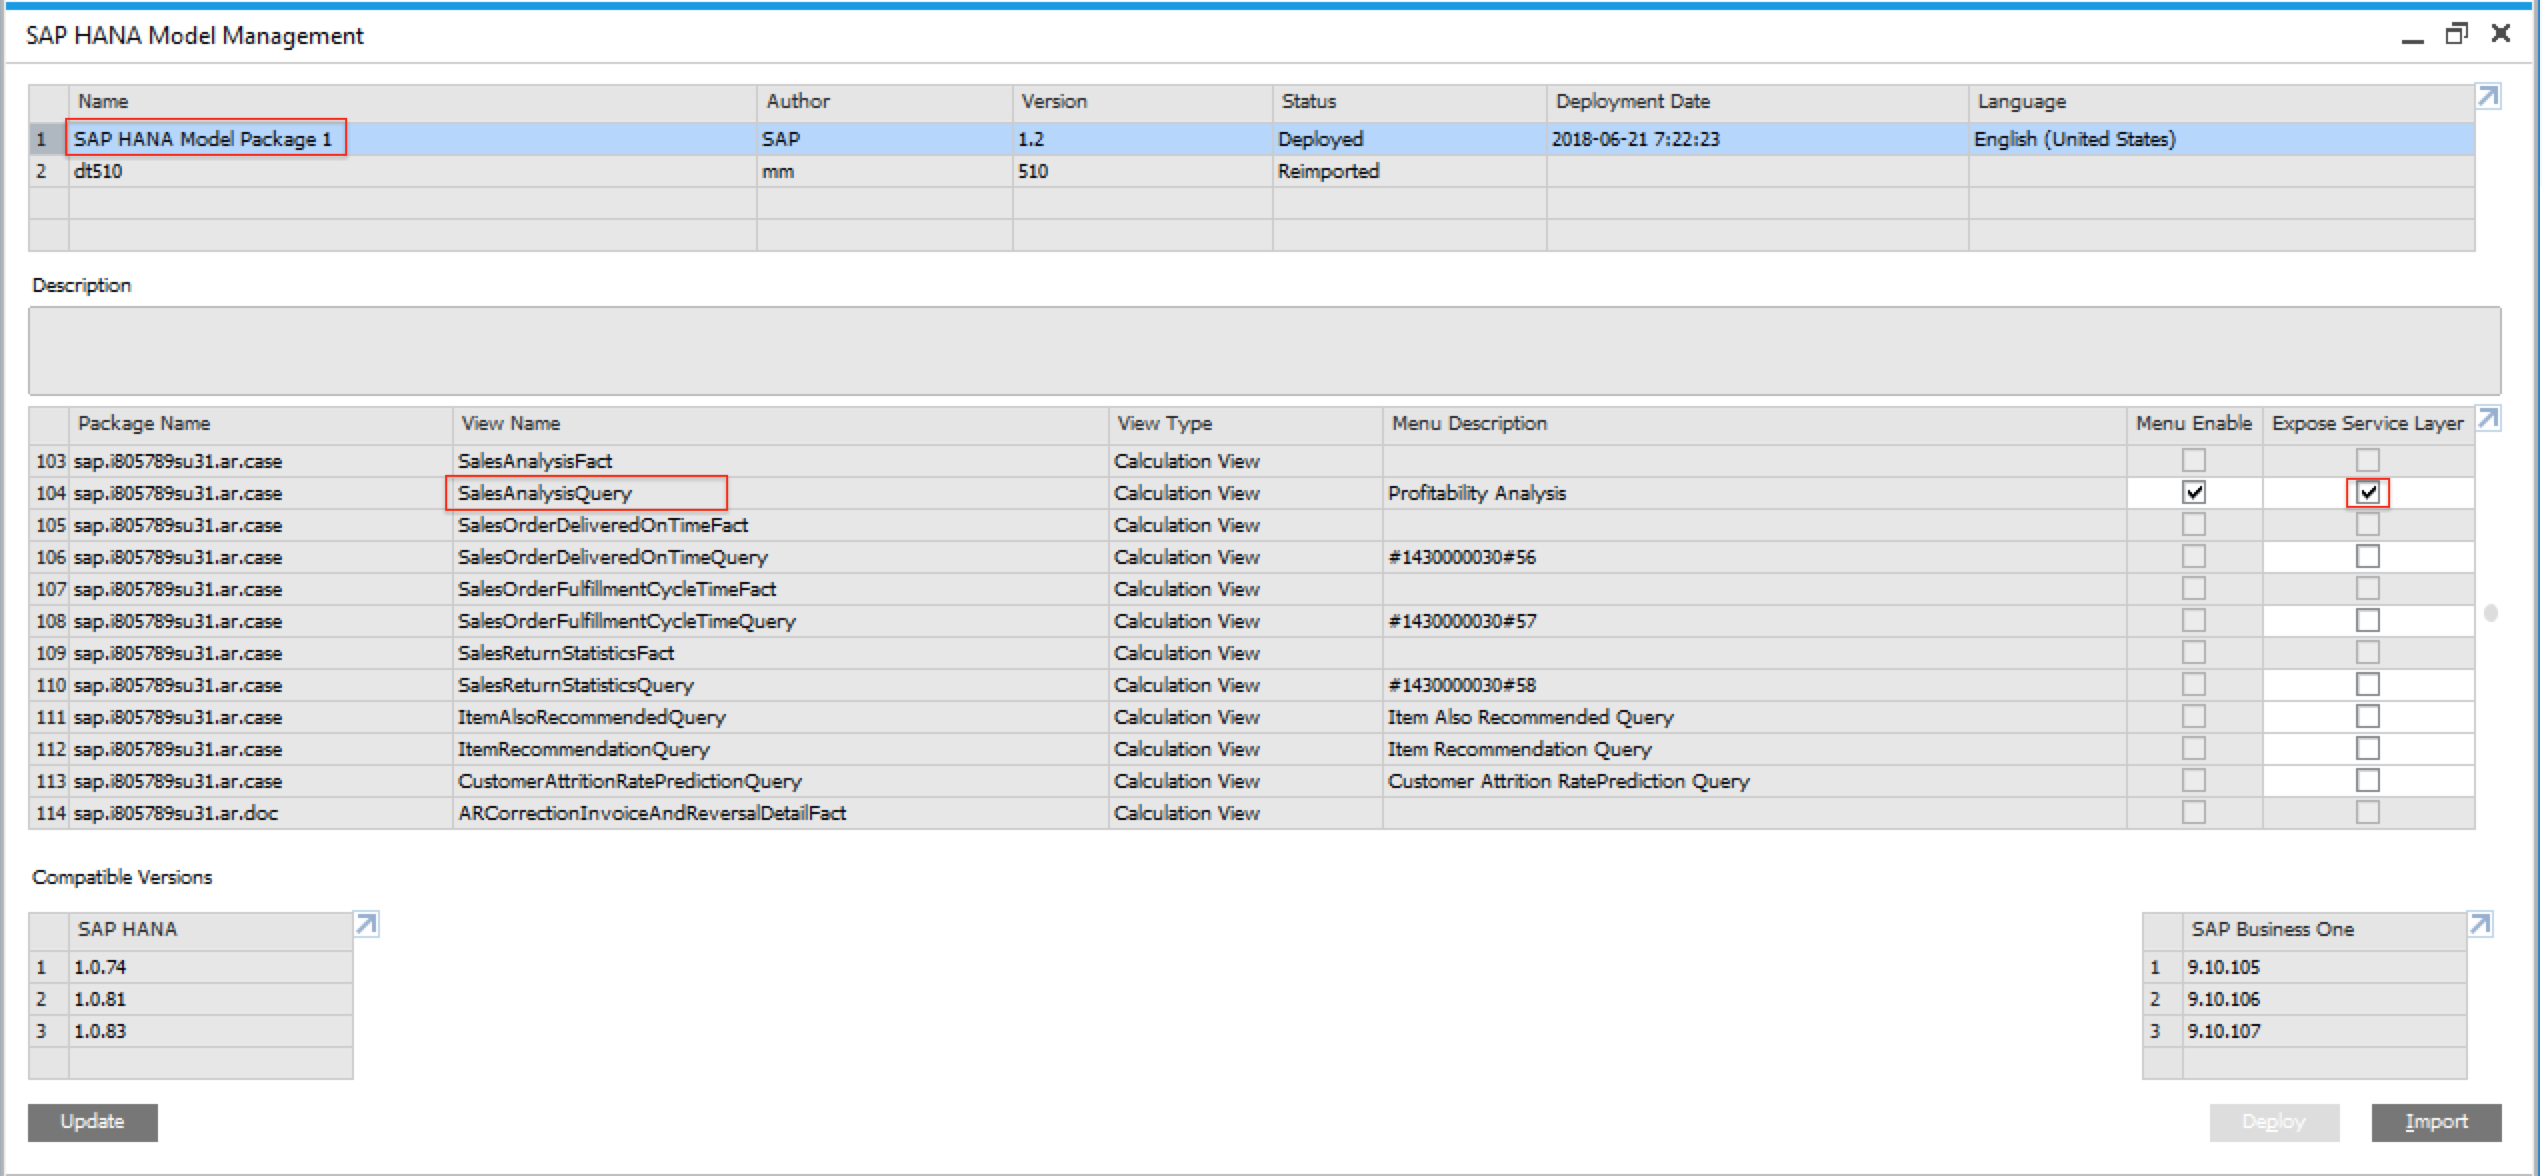Select SalesReturnStatisticsFact view name cell

(781, 653)
